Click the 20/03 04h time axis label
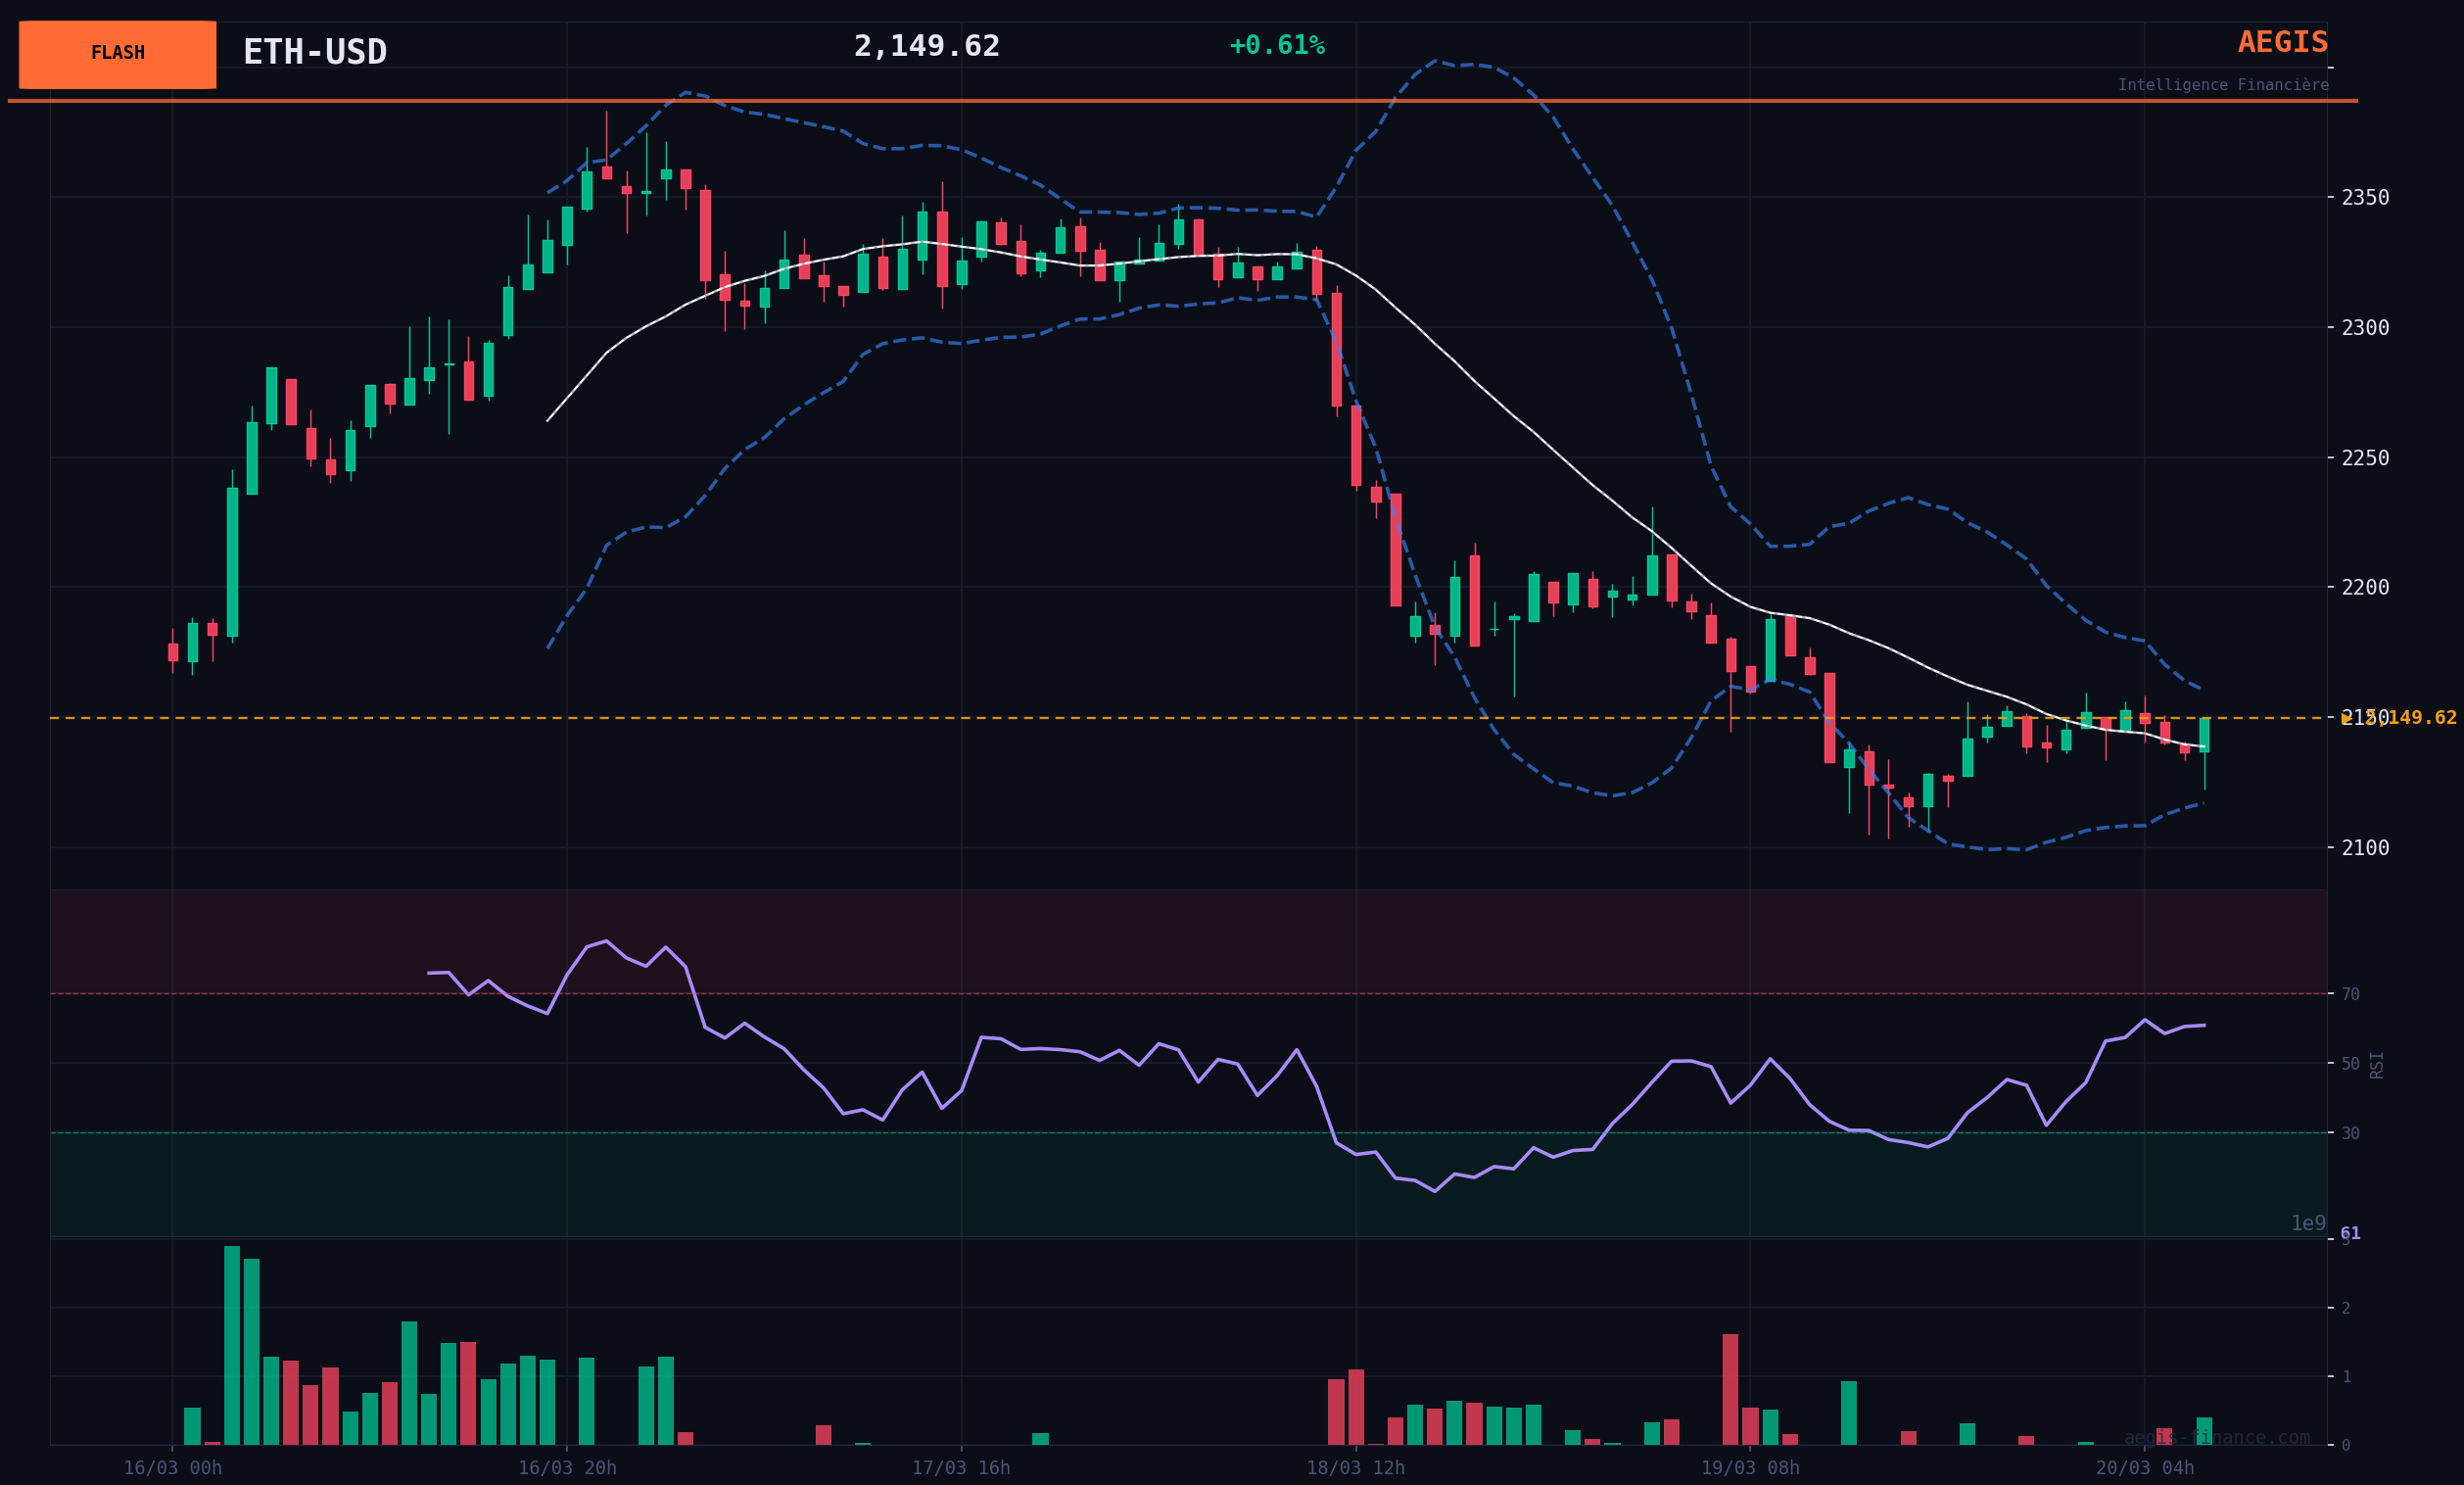Screen dimensions: 2464x1485 coord(2144,1468)
